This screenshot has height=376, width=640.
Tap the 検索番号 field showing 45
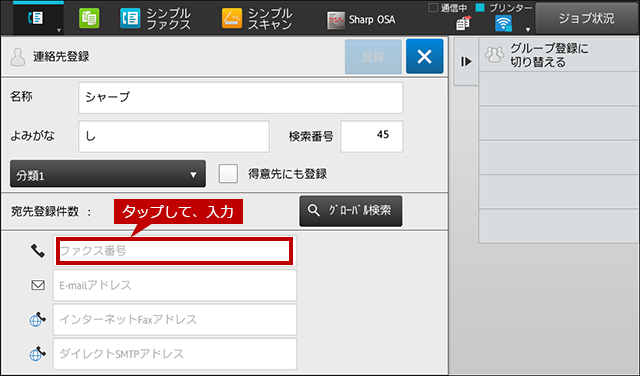371,136
